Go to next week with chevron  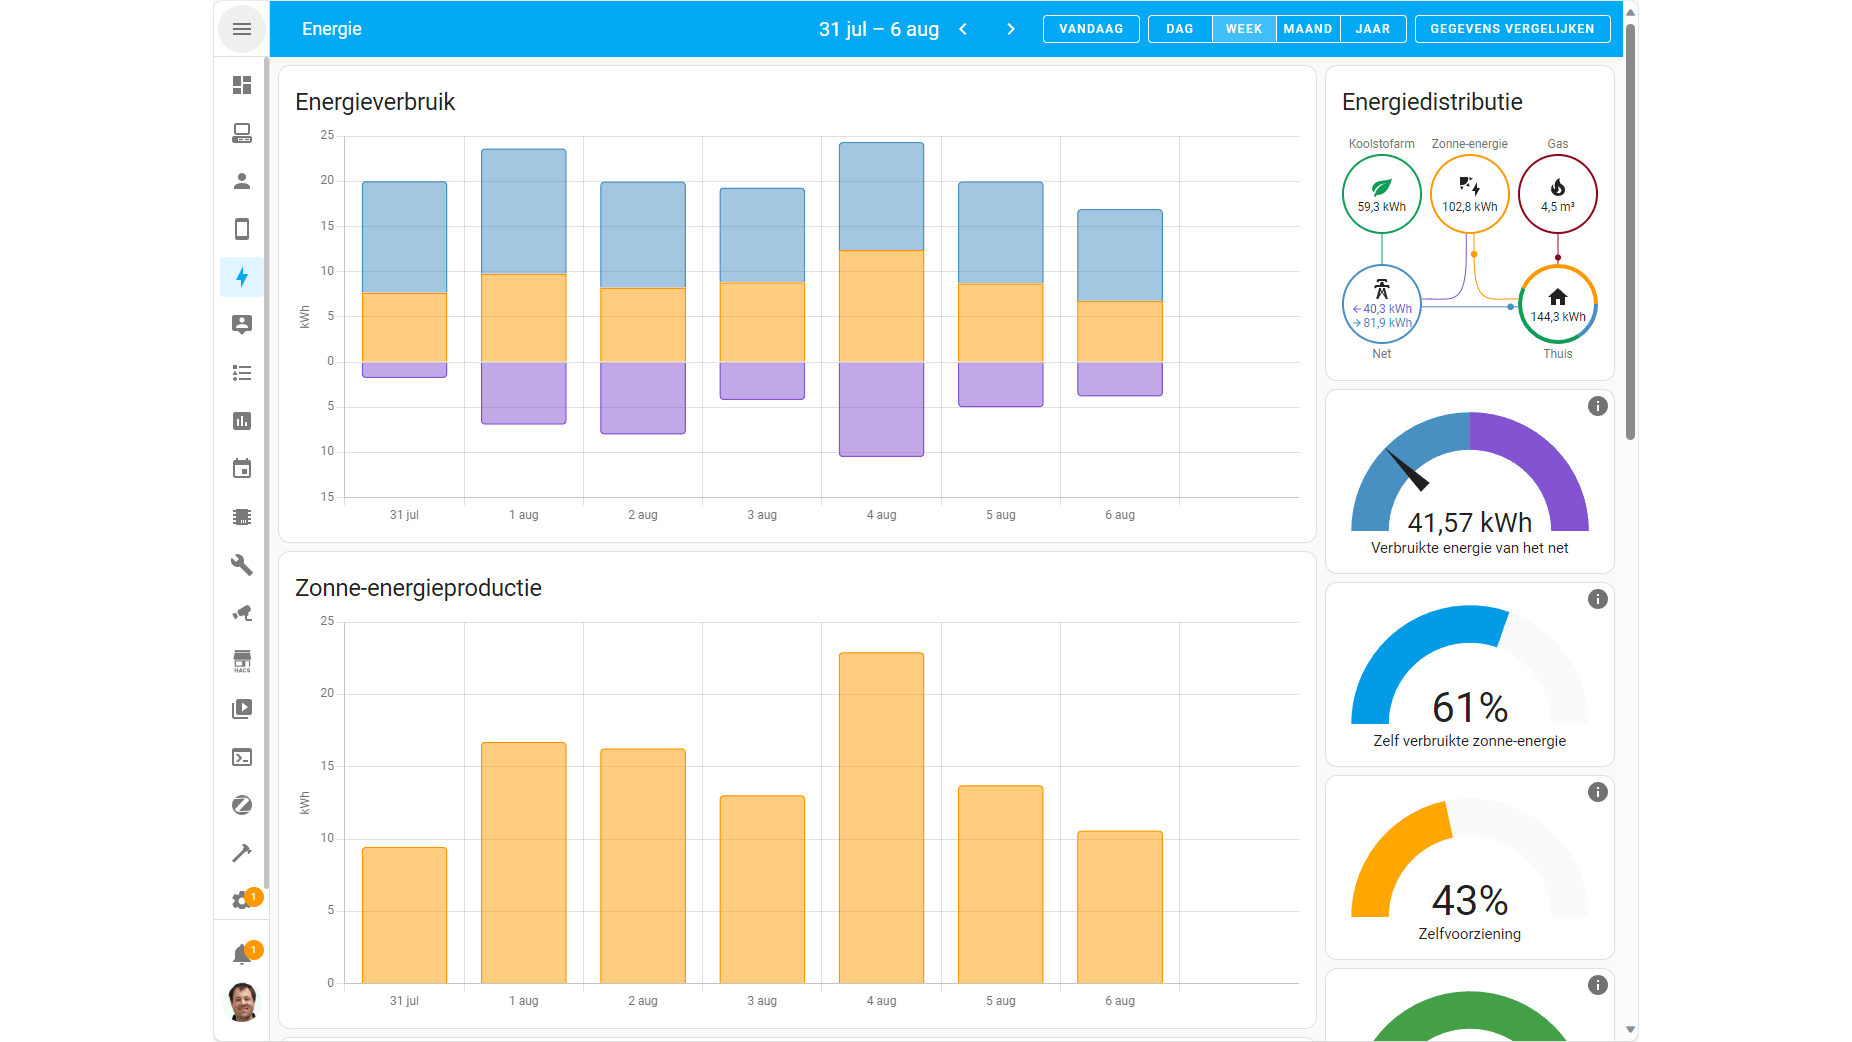click(x=1011, y=29)
